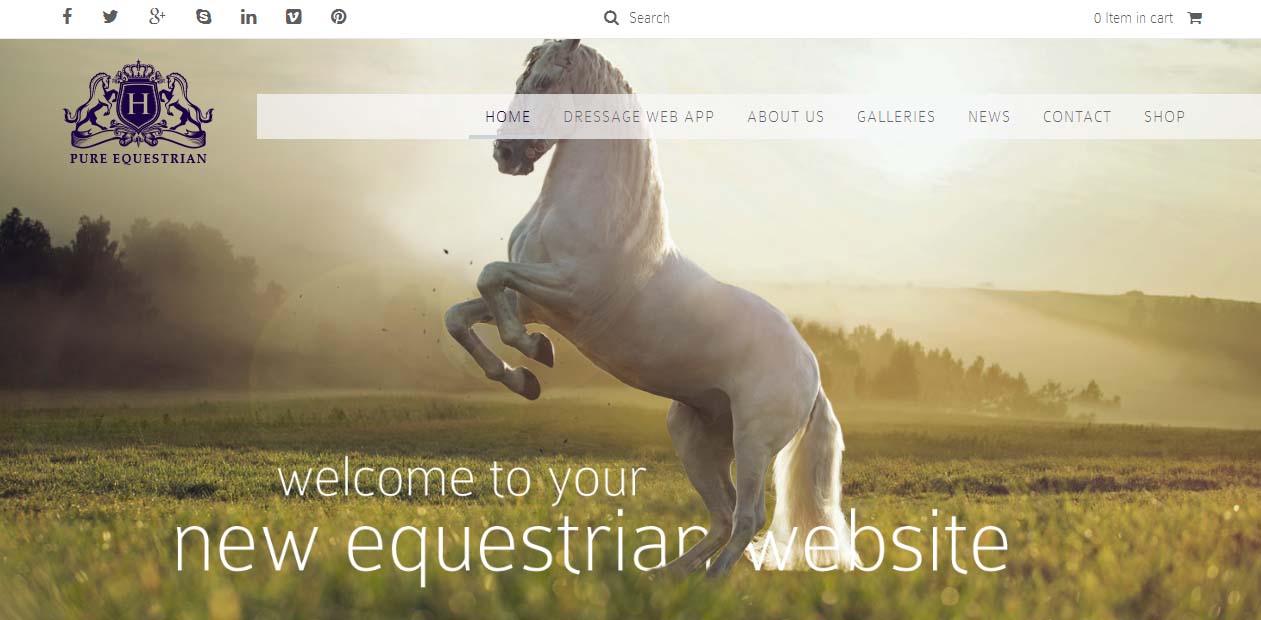Open the Dressage Web App menu
Image resolution: width=1261 pixels, height=620 pixels.
[639, 117]
